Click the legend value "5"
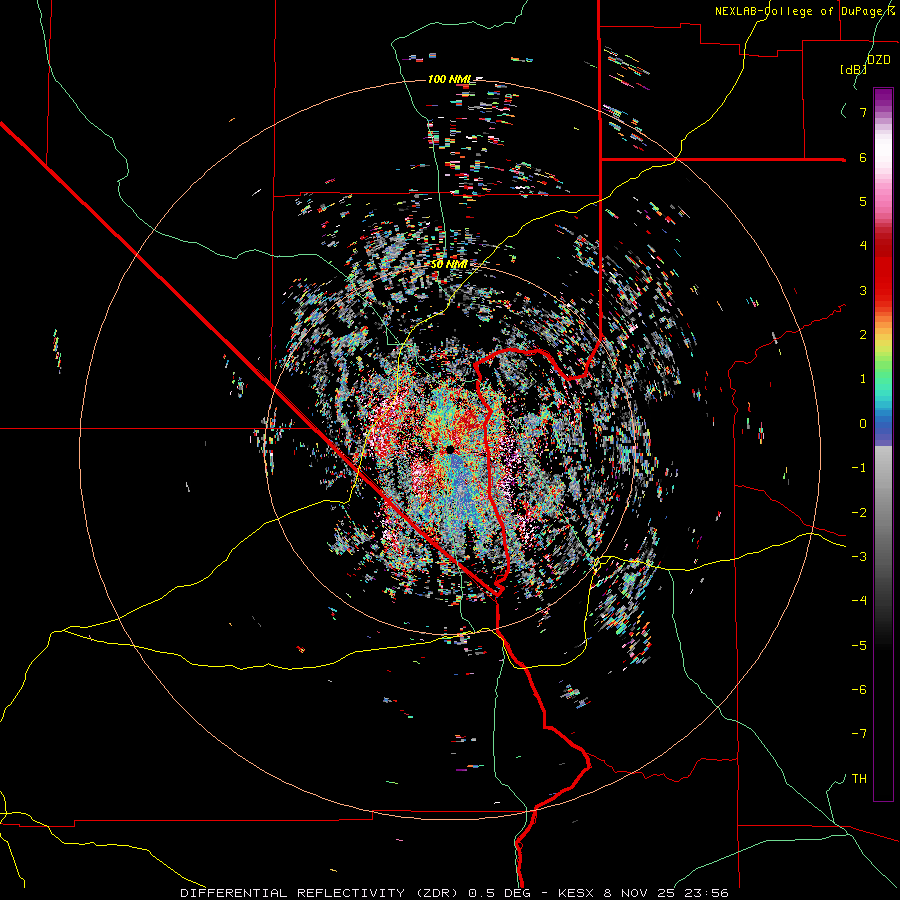The width and height of the screenshot is (900, 900). pyautogui.click(x=863, y=201)
